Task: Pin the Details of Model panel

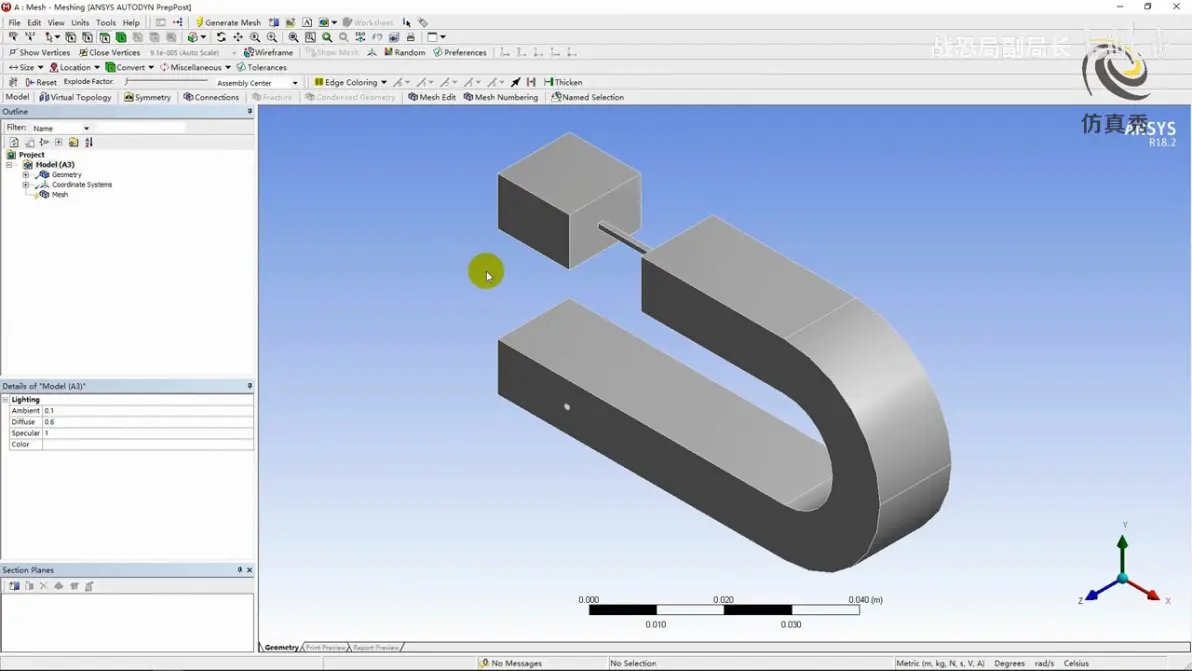Action: [249, 386]
